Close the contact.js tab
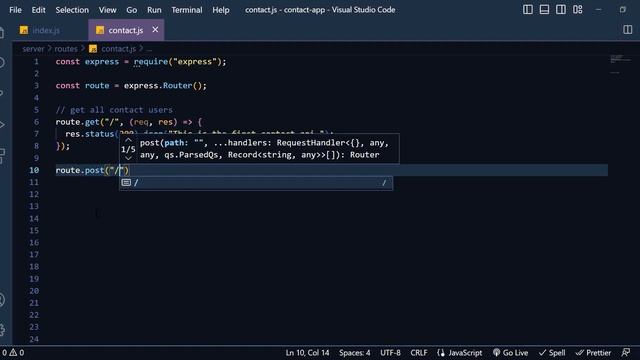The height and width of the screenshot is (360, 640). tap(155, 29)
